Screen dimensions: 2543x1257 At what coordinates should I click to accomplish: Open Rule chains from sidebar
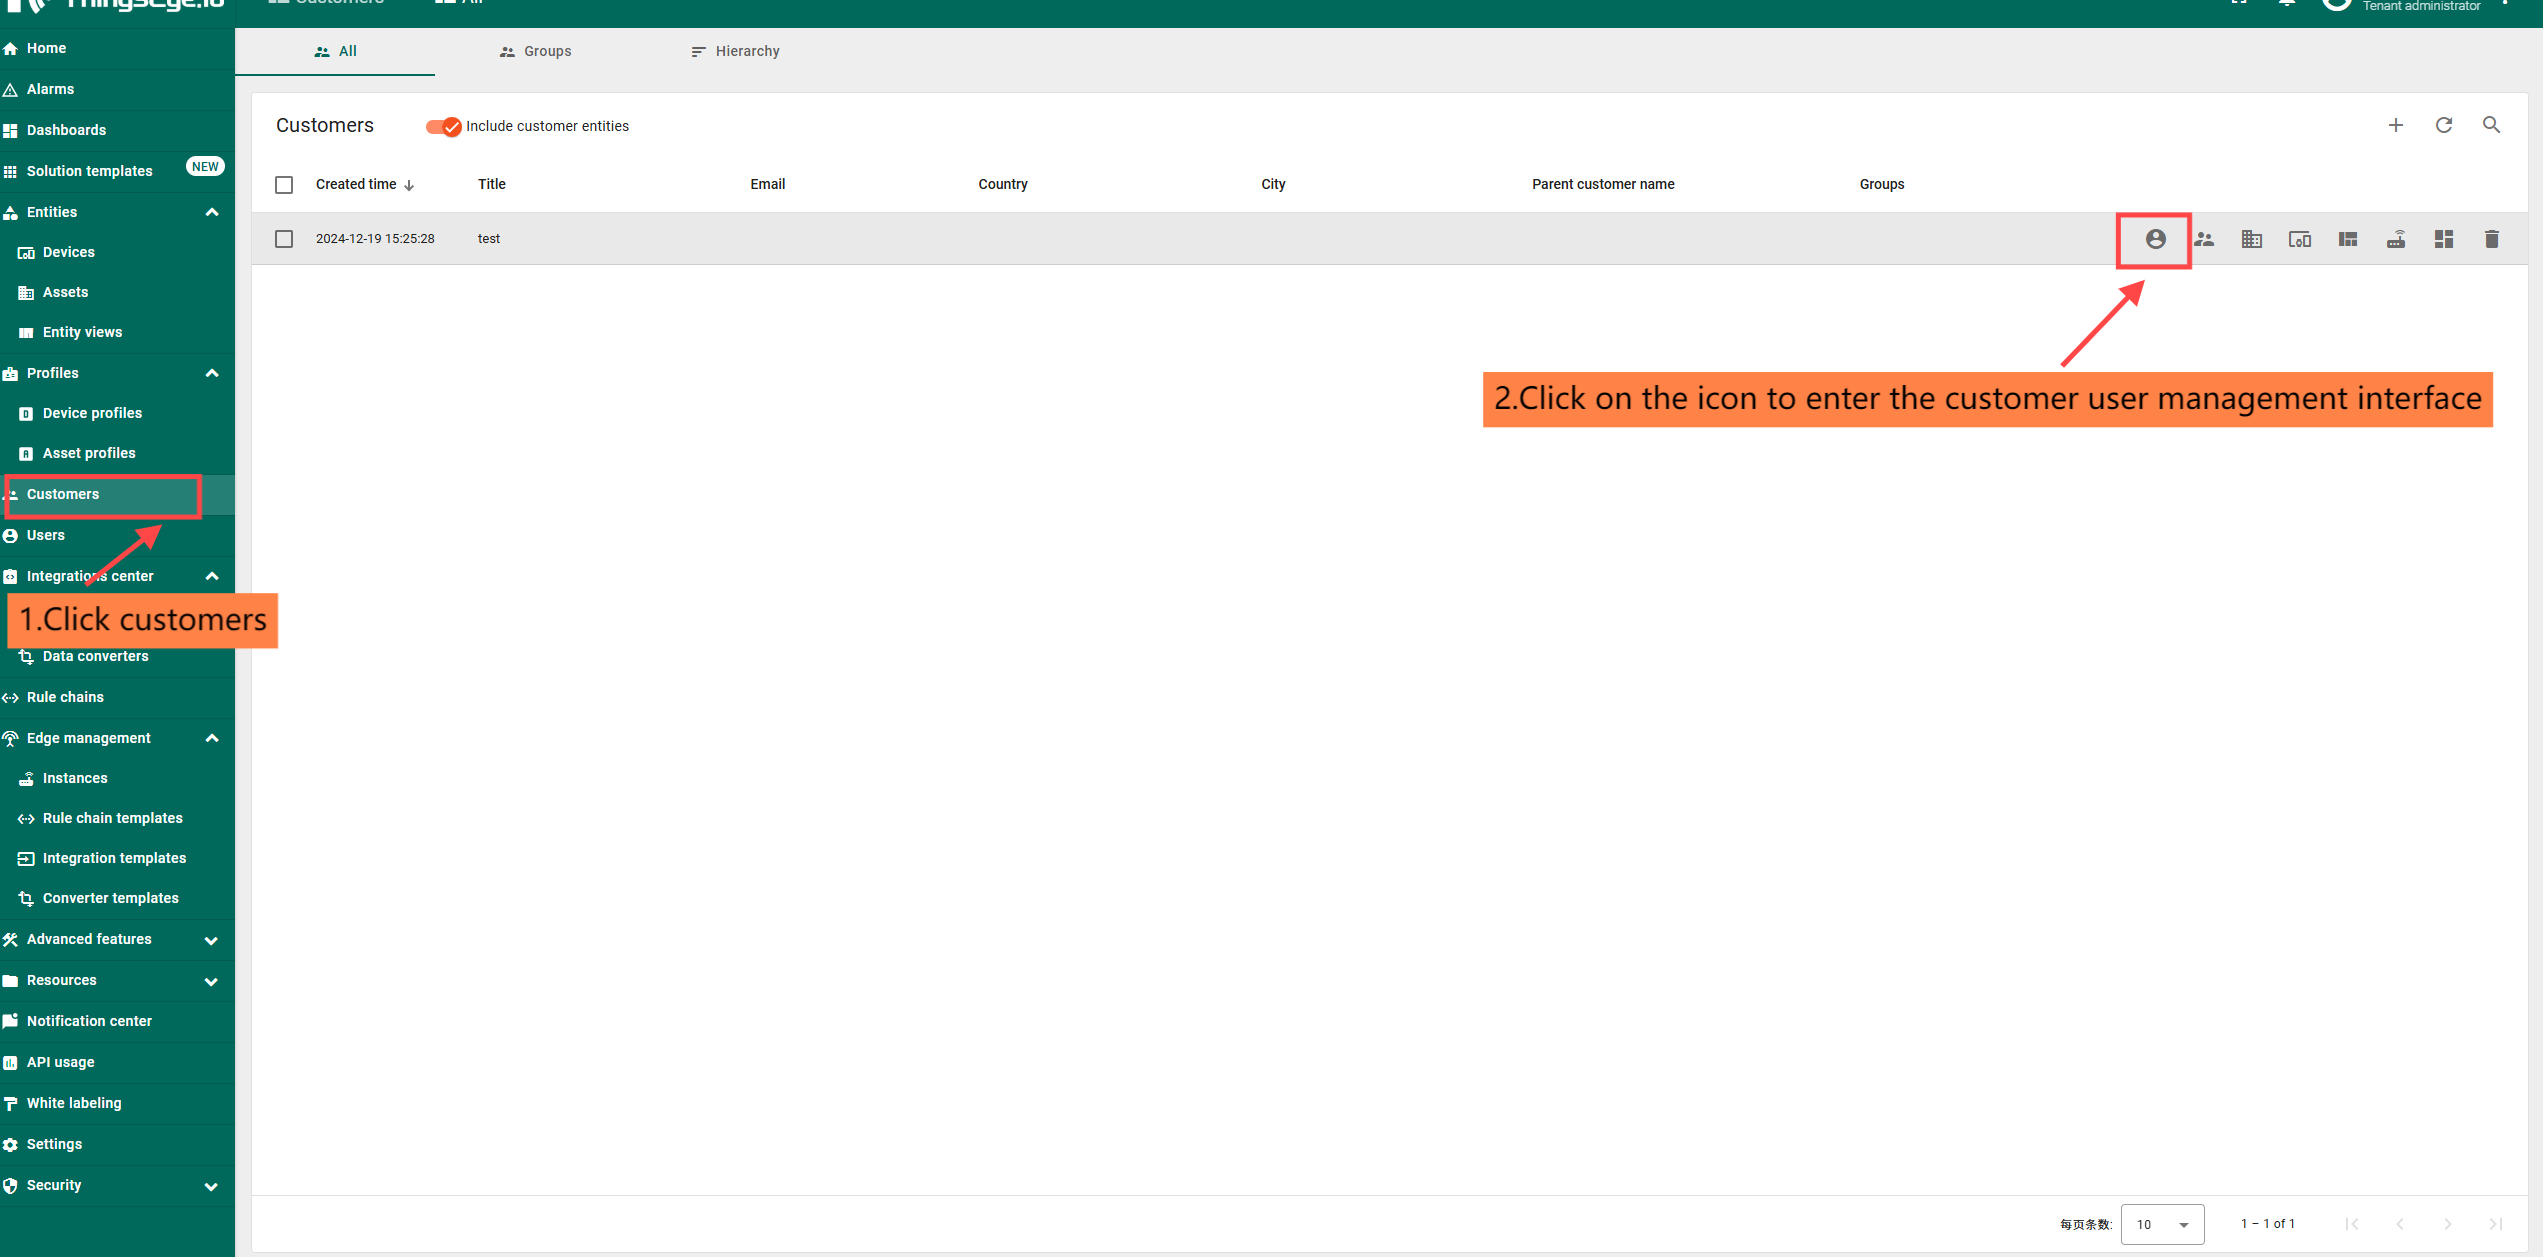pyautogui.click(x=65, y=697)
